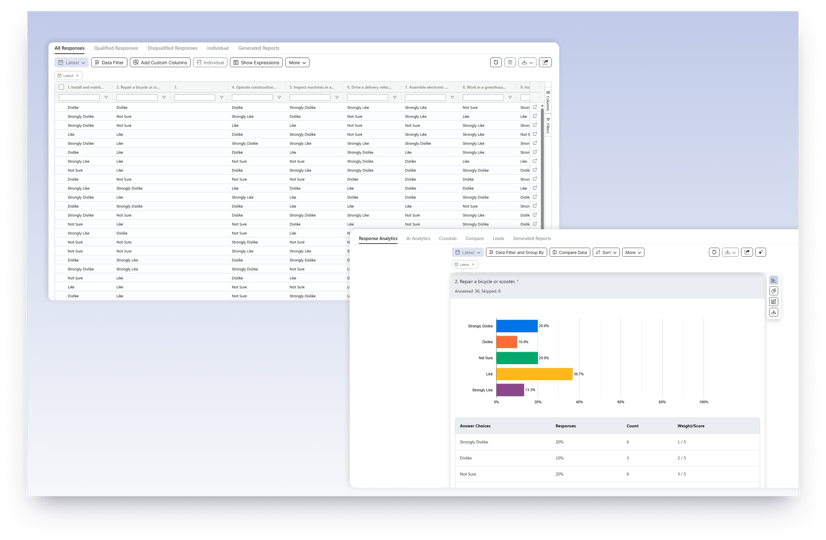Click the Data Filter button
Screen dimensions: 826x540
tap(109, 62)
